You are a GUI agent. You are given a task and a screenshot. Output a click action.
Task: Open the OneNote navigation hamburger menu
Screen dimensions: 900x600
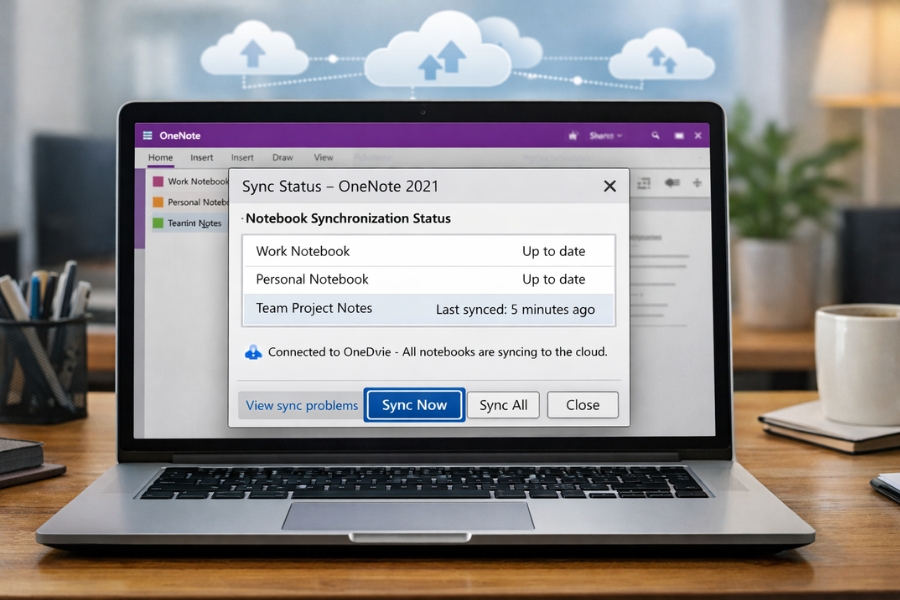tap(147, 136)
